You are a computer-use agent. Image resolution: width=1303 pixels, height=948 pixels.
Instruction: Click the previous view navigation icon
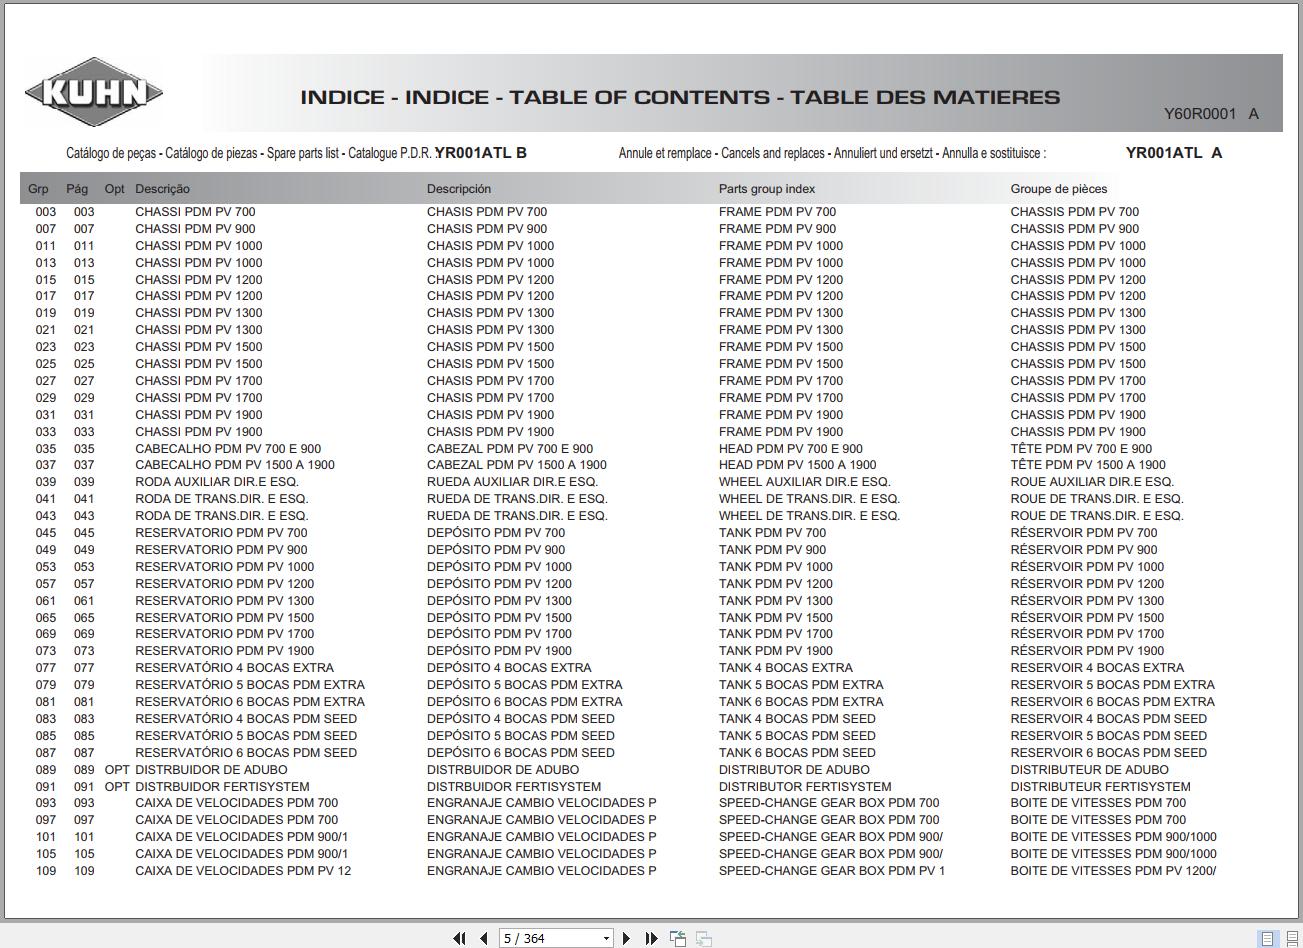(x=678, y=938)
